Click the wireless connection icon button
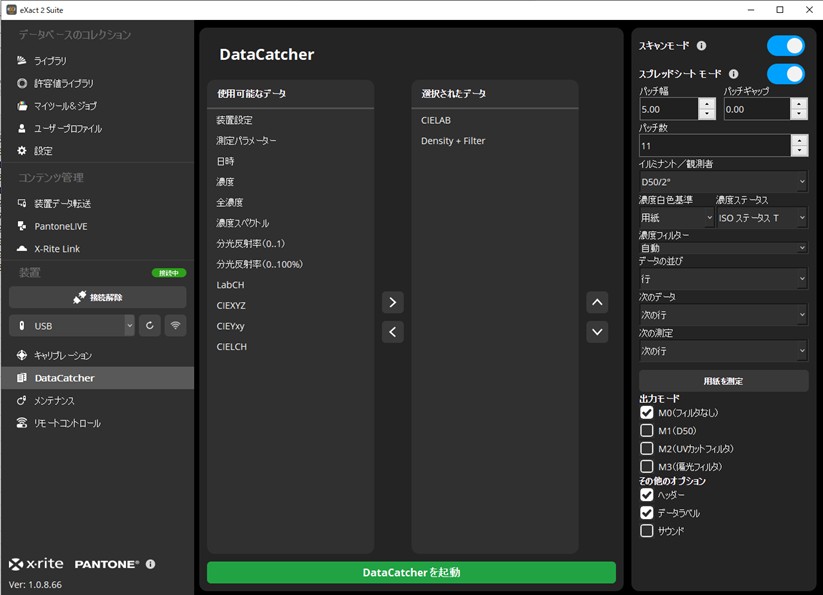Screen dimensions: 823x595 click(x=175, y=326)
